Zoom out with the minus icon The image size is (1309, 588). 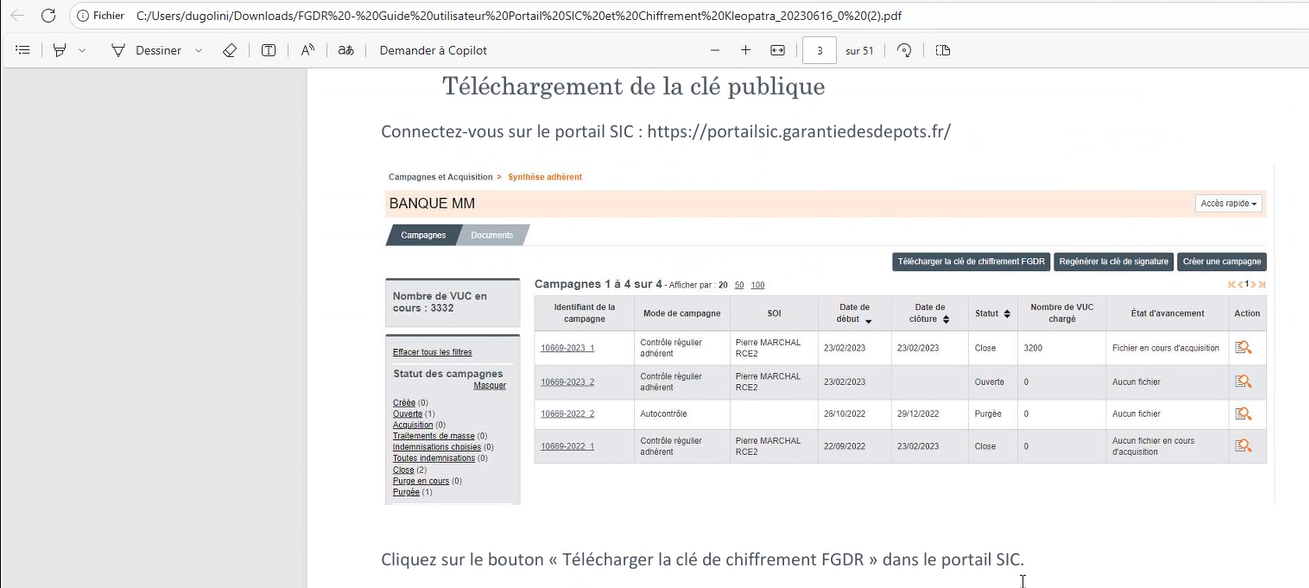714,50
